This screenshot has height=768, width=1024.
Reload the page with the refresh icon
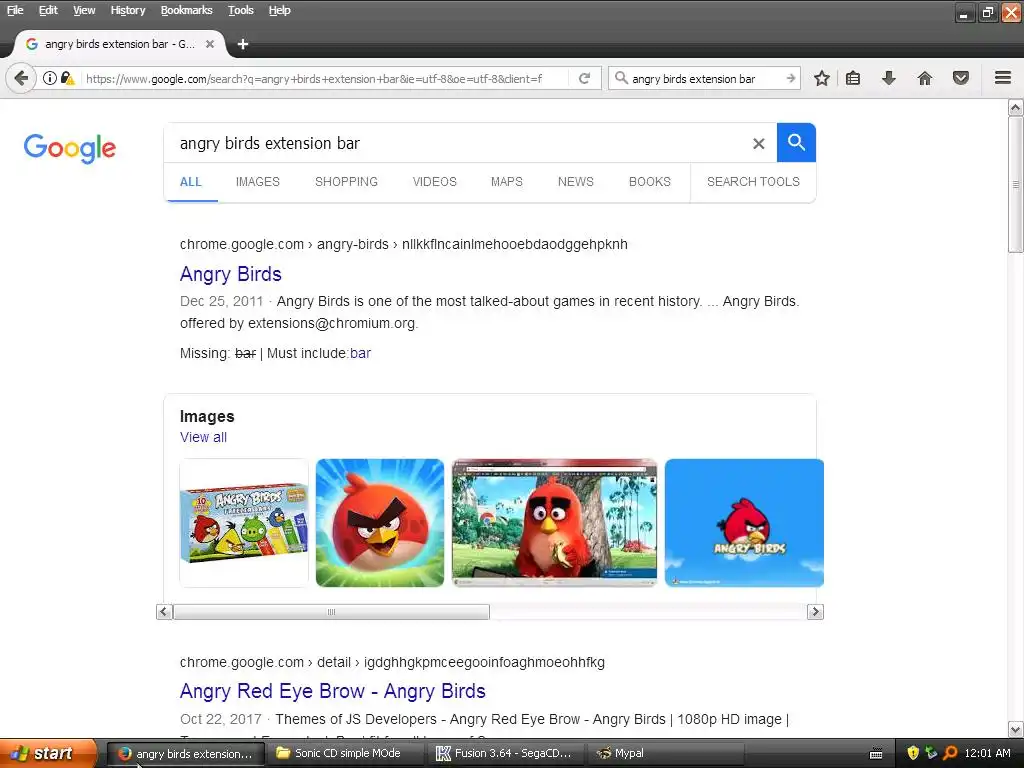pyautogui.click(x=584, y=78)
